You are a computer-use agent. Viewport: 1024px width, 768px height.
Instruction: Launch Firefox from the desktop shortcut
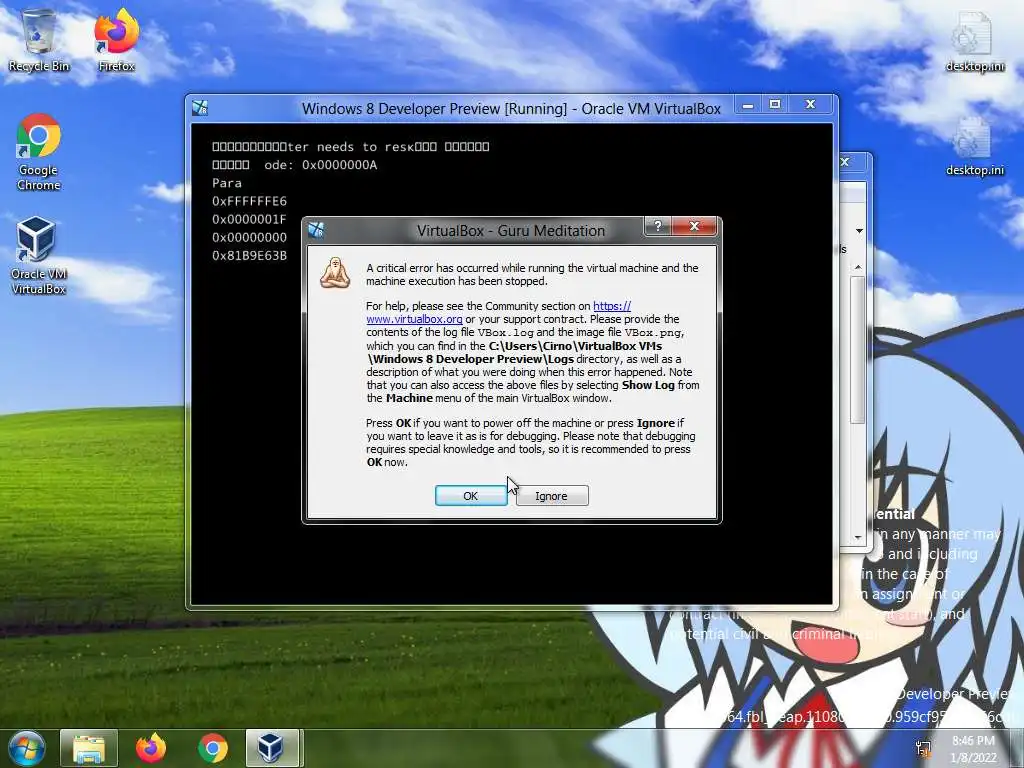tap(116, 39)
